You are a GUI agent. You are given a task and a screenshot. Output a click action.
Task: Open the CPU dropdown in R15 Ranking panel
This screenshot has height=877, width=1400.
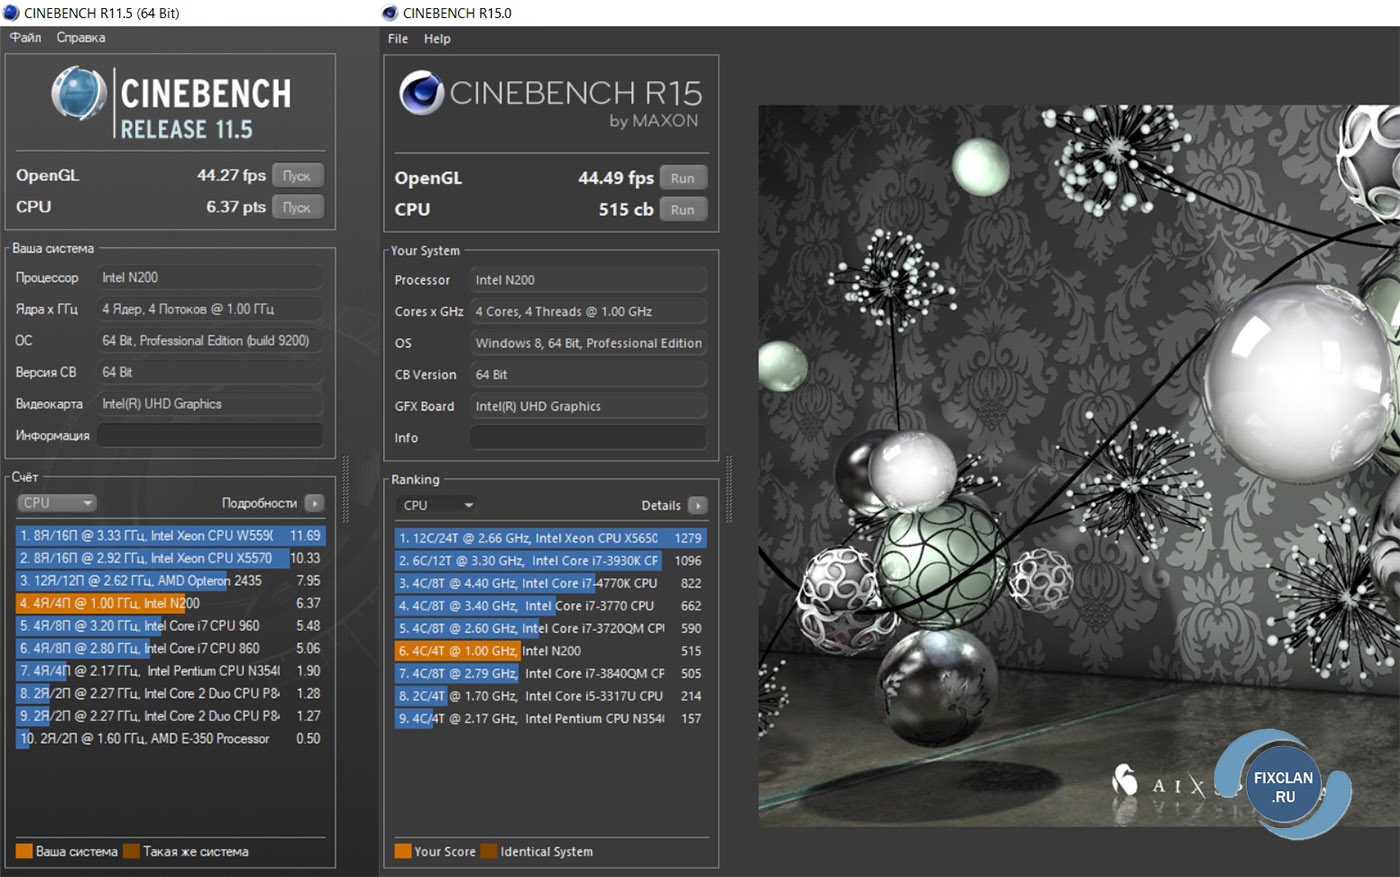coord(437,505)
